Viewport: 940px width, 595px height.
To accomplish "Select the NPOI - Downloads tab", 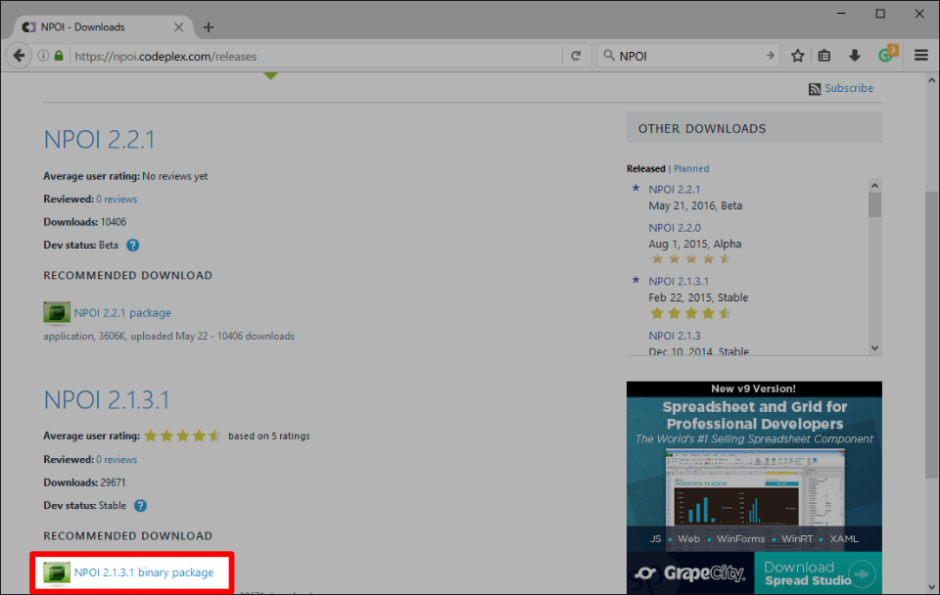I will (100, 27).
